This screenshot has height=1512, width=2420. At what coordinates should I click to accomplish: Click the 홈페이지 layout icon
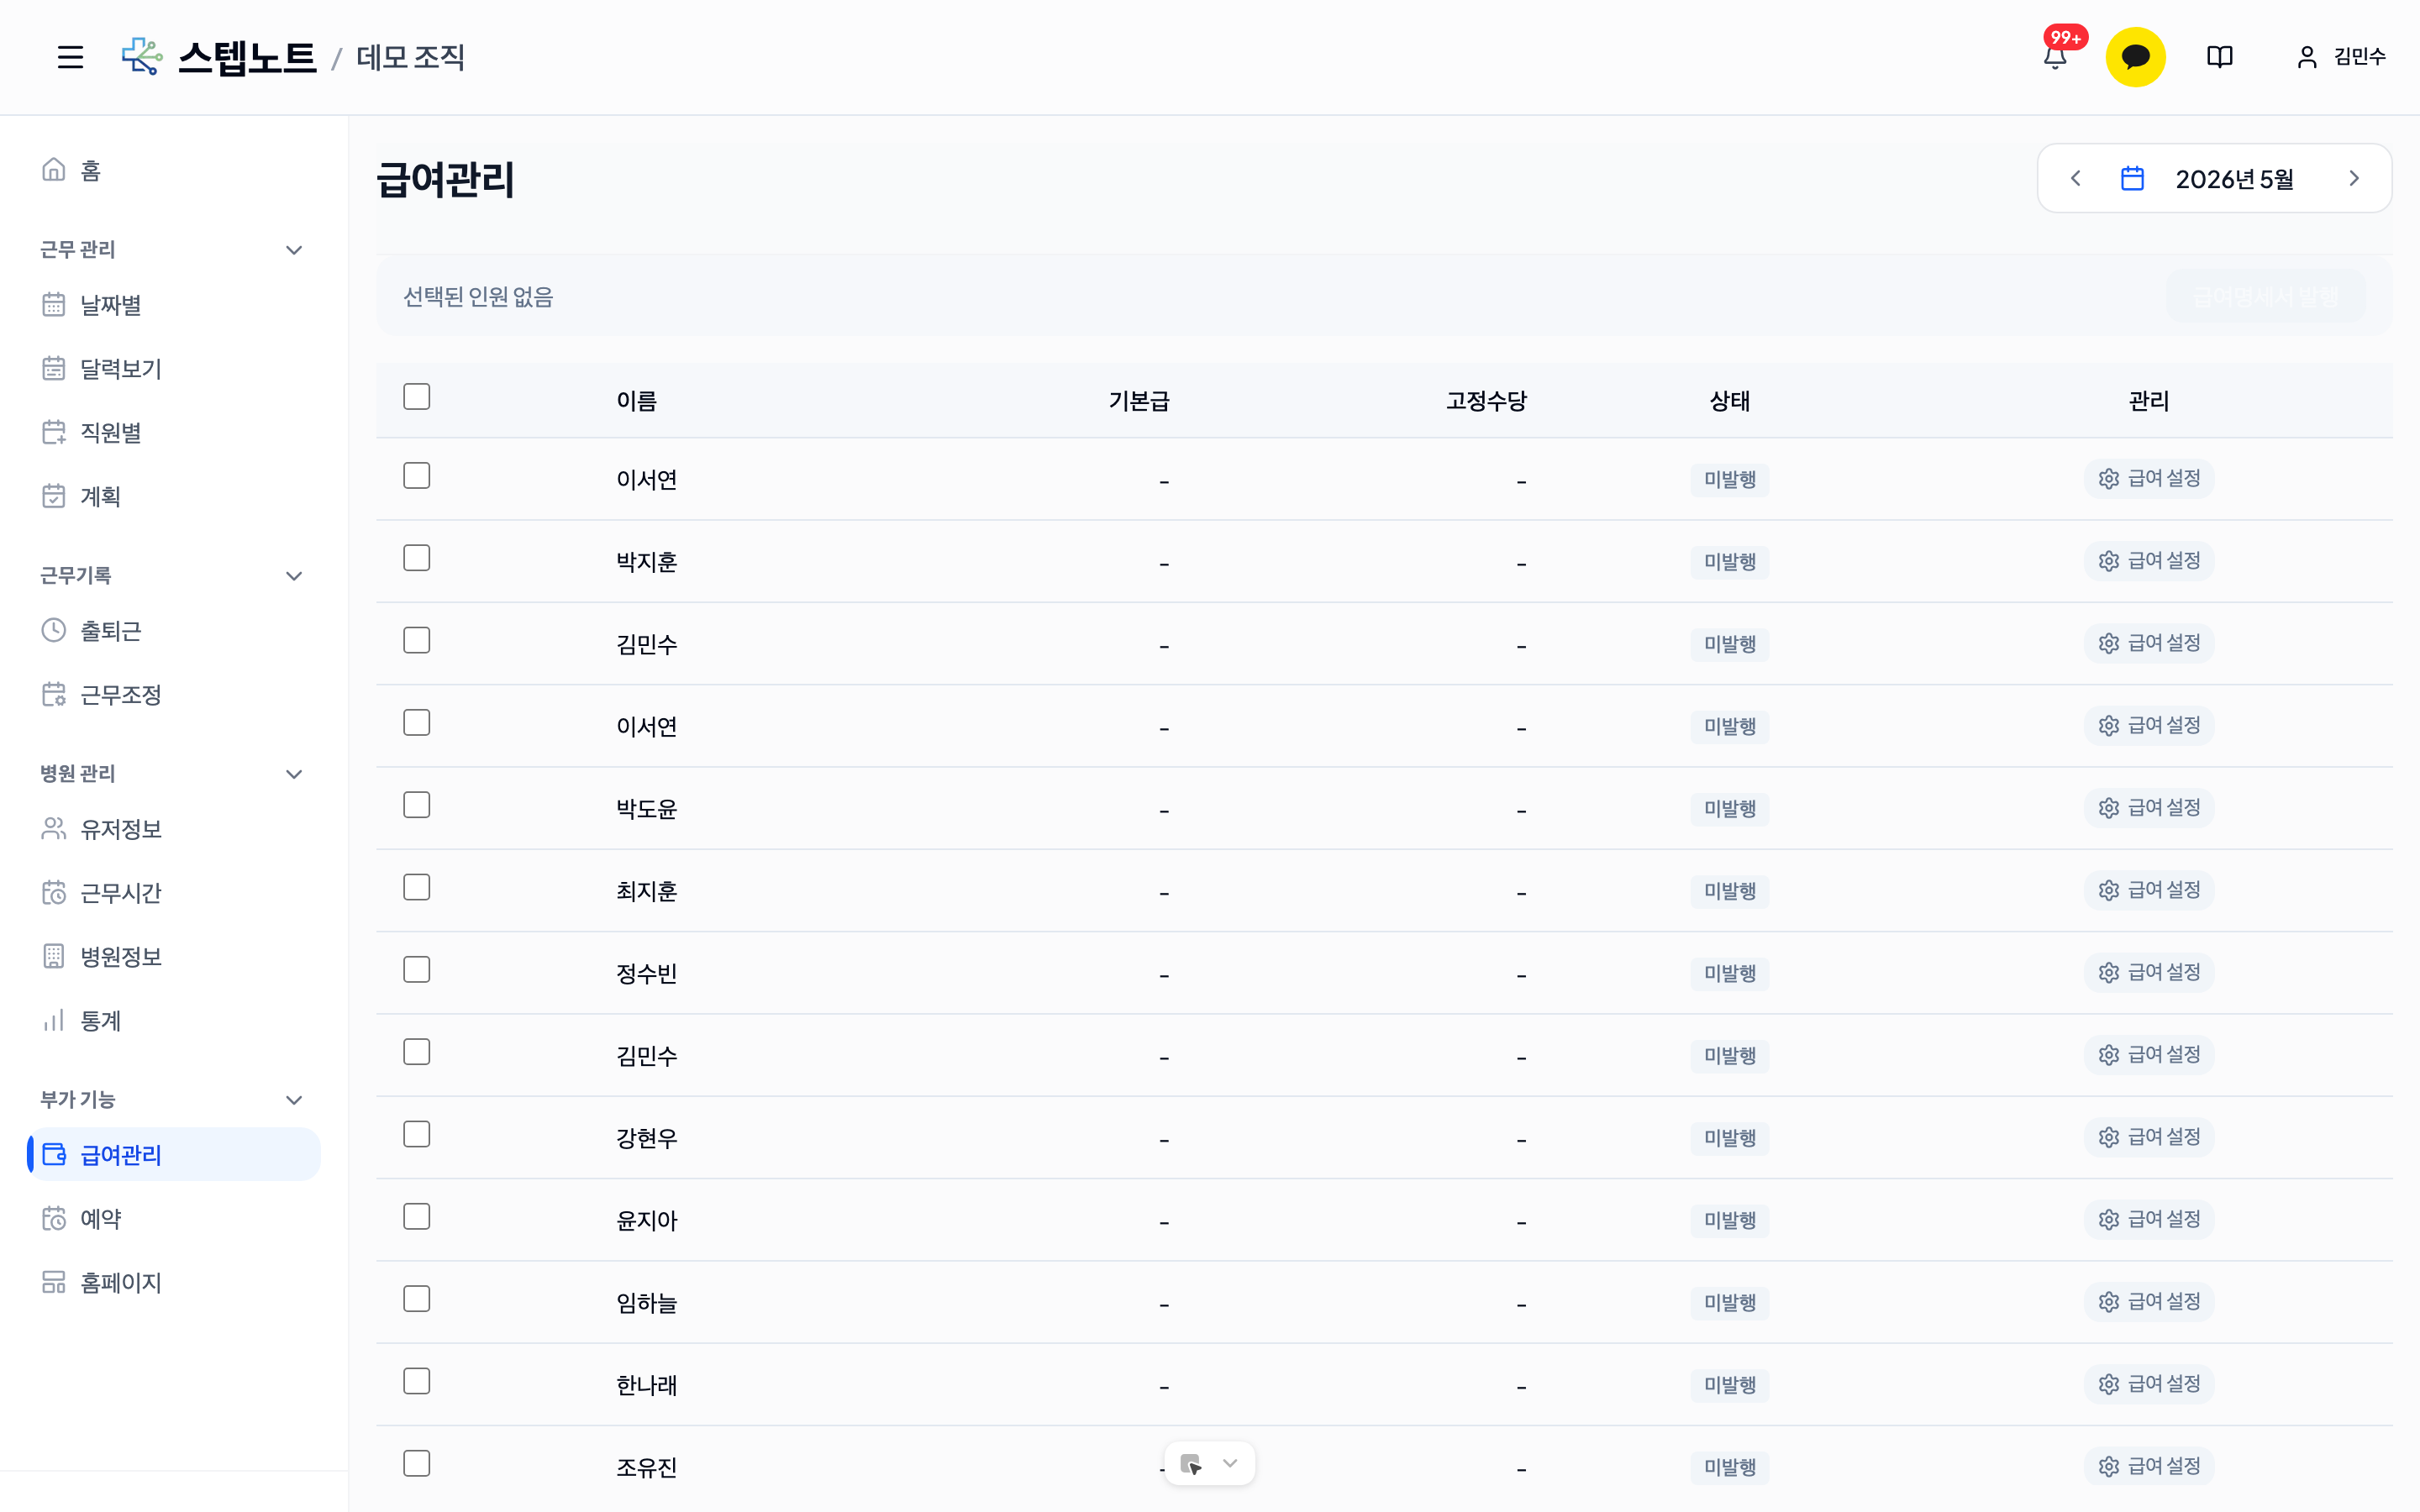point(54,1282)
